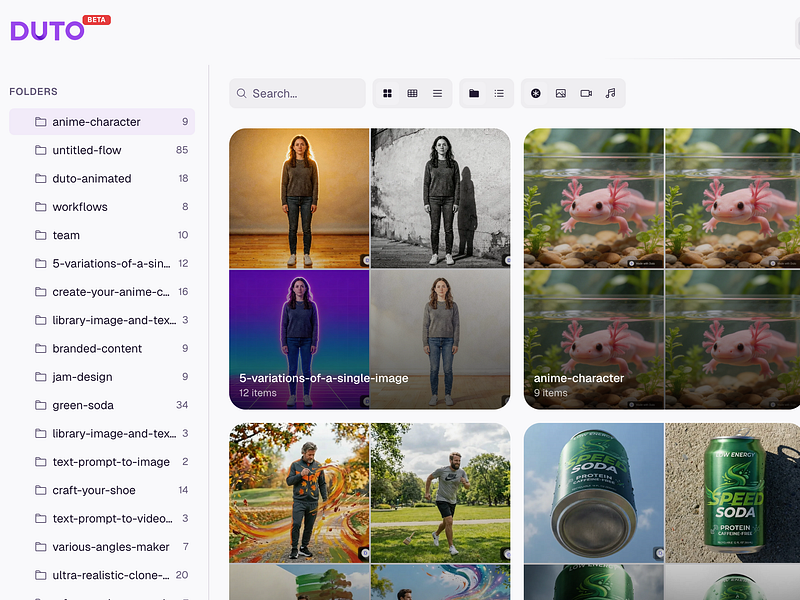Open the text-prompt-to-image folder
Viewport: 800px width, 600px height.
point(102,462)
